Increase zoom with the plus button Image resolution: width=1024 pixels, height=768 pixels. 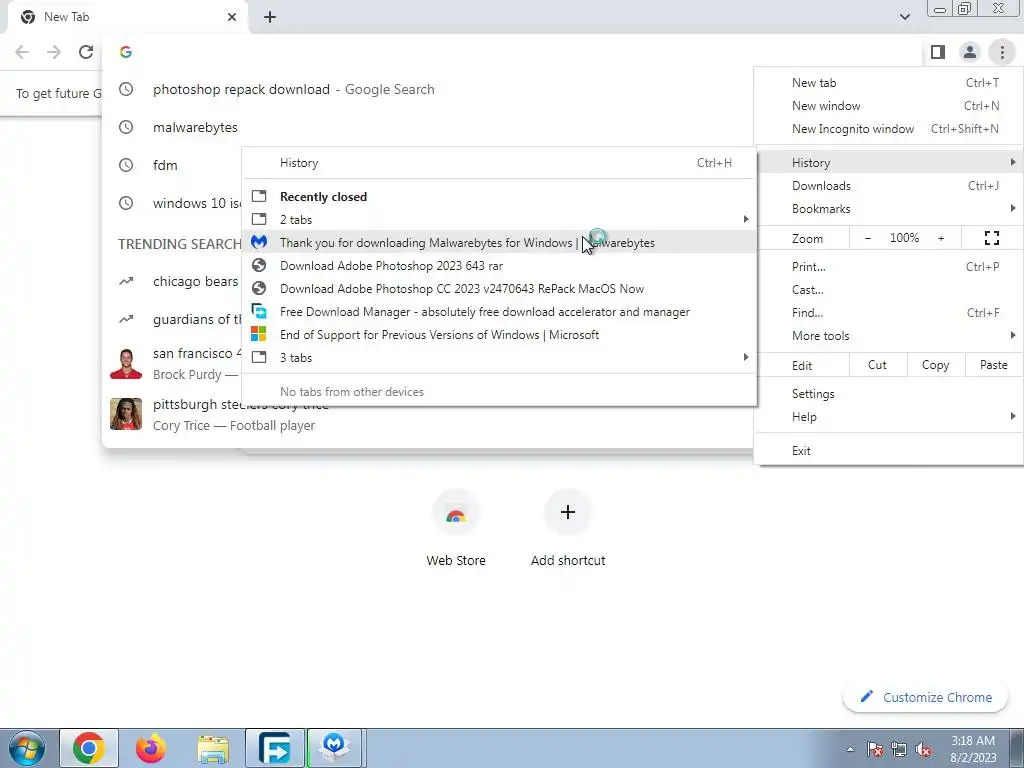pyautogui.click(x=941, y=238)
